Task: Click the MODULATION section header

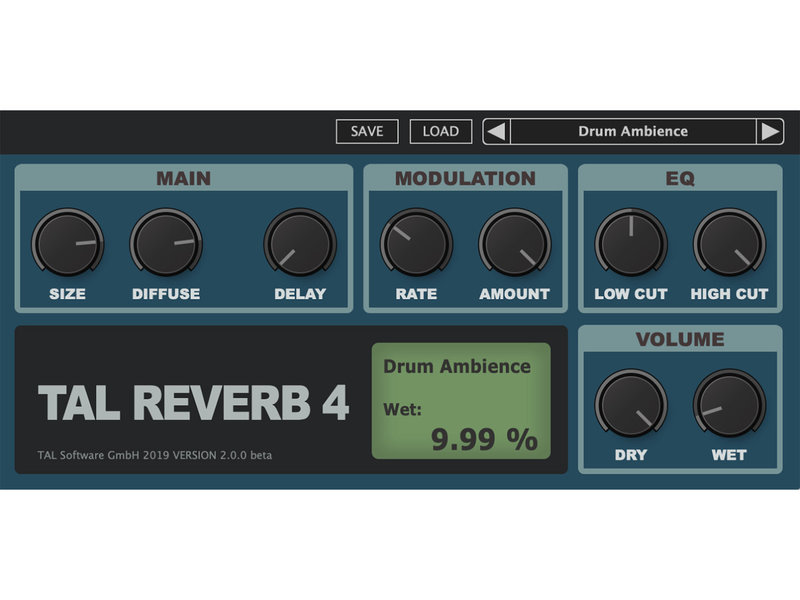Action: [x=465, y=179]
